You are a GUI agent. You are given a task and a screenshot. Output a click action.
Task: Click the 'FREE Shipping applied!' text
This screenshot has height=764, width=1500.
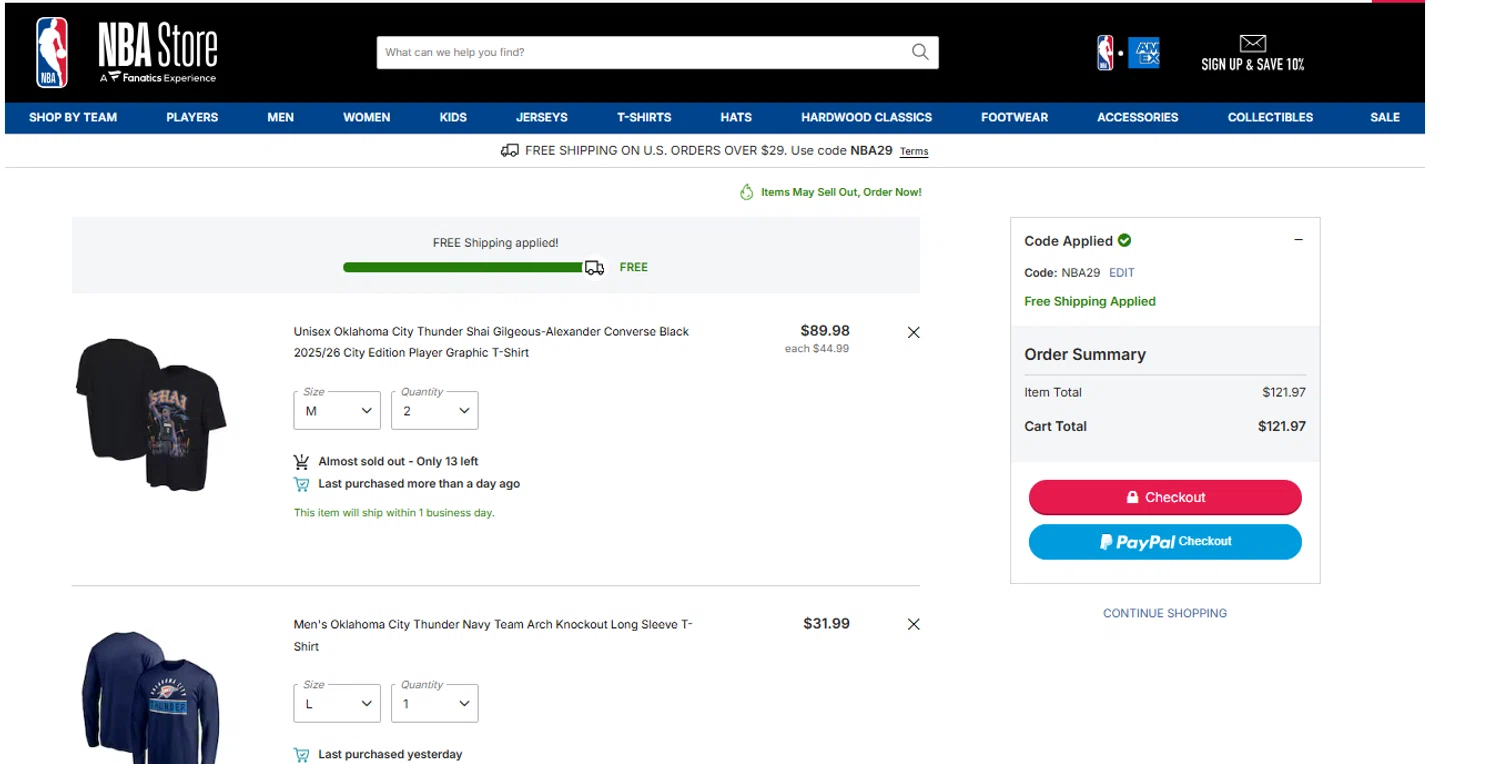coord(495,243)
